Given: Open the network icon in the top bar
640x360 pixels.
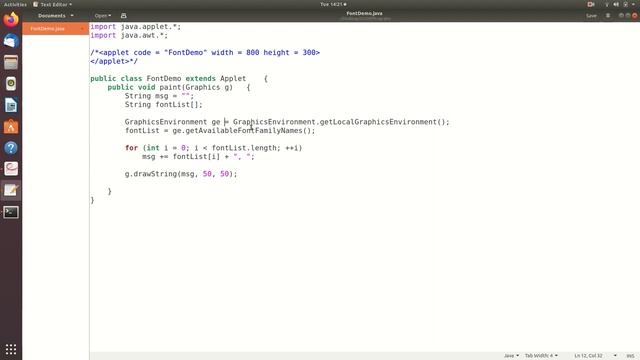Looking at the screenshot, I should point(607,4).
